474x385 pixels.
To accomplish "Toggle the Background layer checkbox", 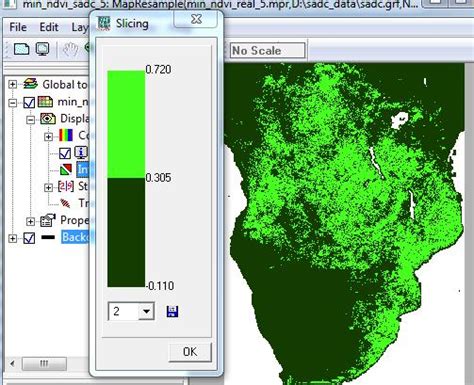I will tap(29, 238).
